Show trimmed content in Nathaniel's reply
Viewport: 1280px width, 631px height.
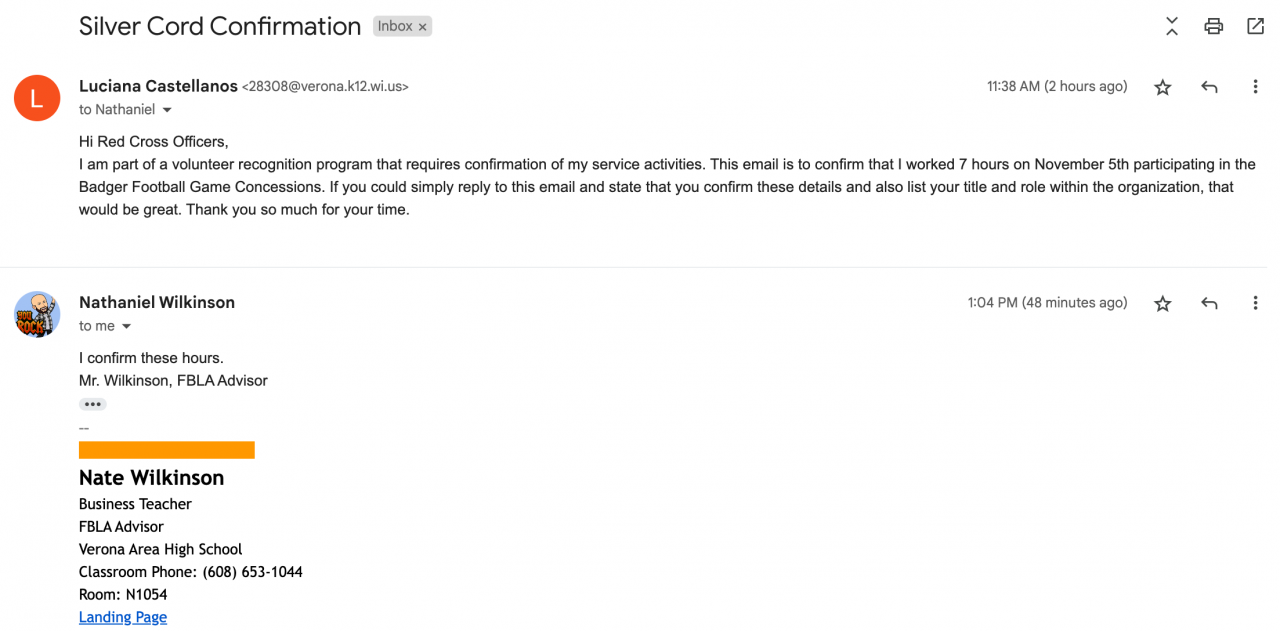point(93,404)
